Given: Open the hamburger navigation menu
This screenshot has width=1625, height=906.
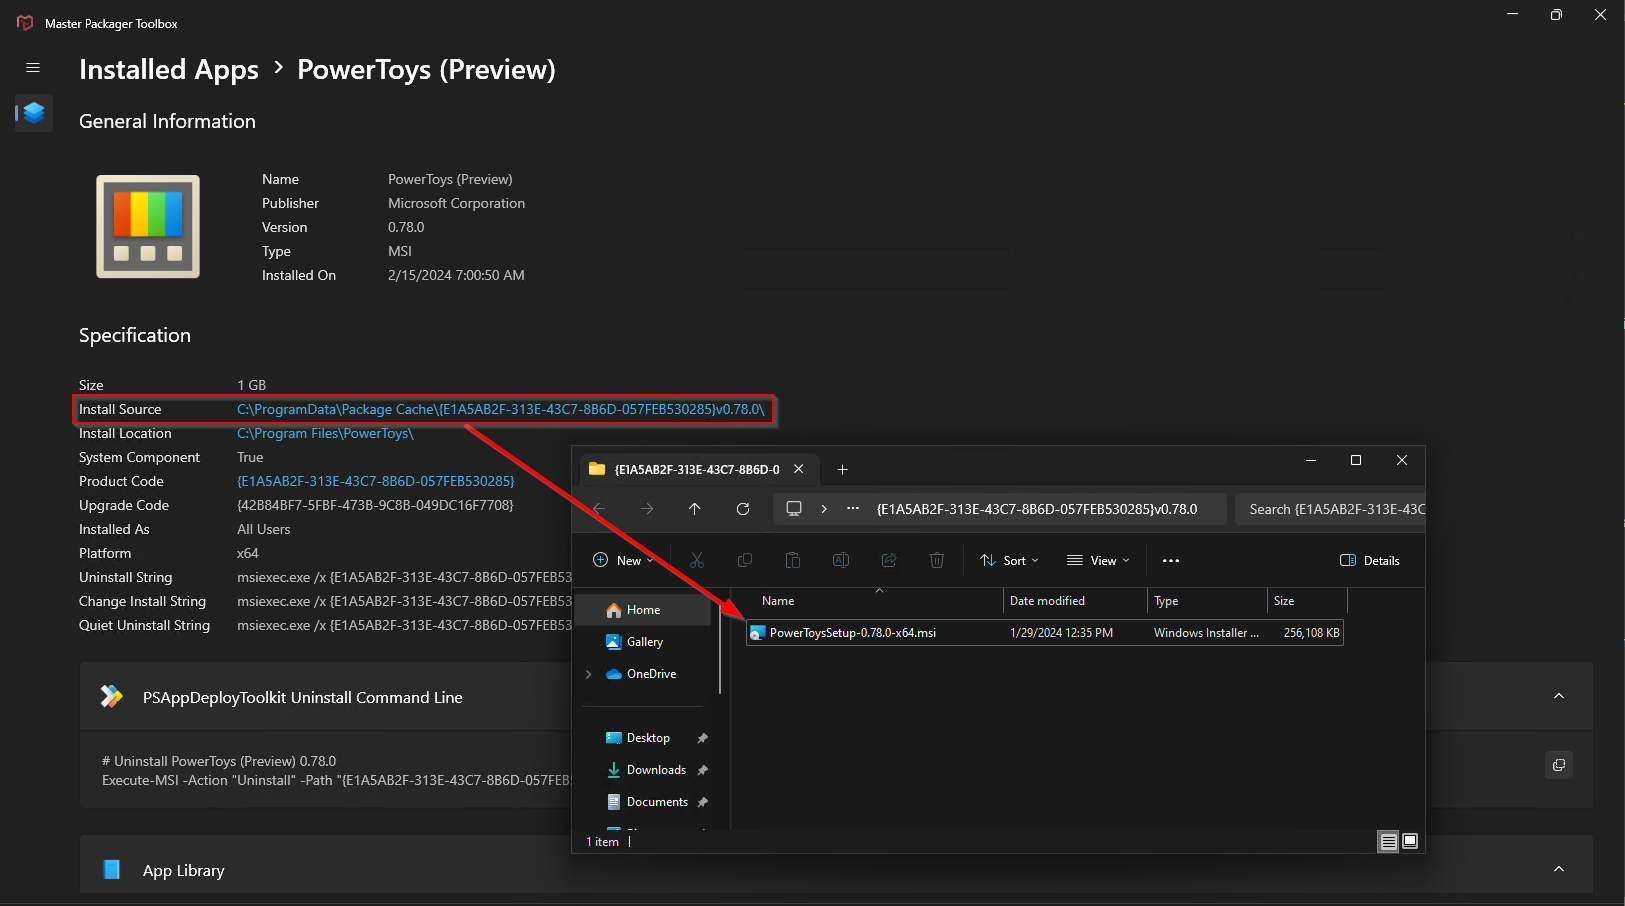Looking at the screenshot, I should (33, 67).
